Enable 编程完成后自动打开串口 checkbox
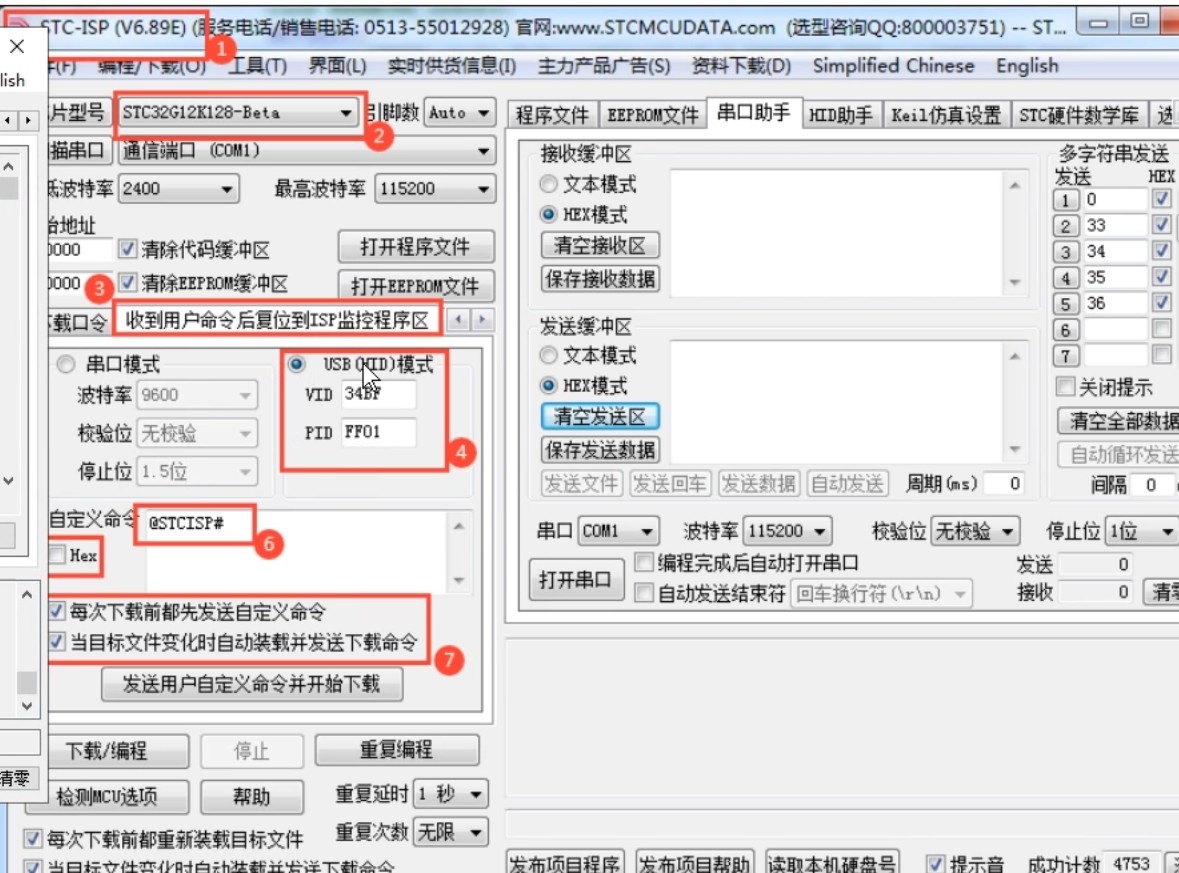Image resolution: width=1179 pixels, height=873 pixels. [644, 562]
